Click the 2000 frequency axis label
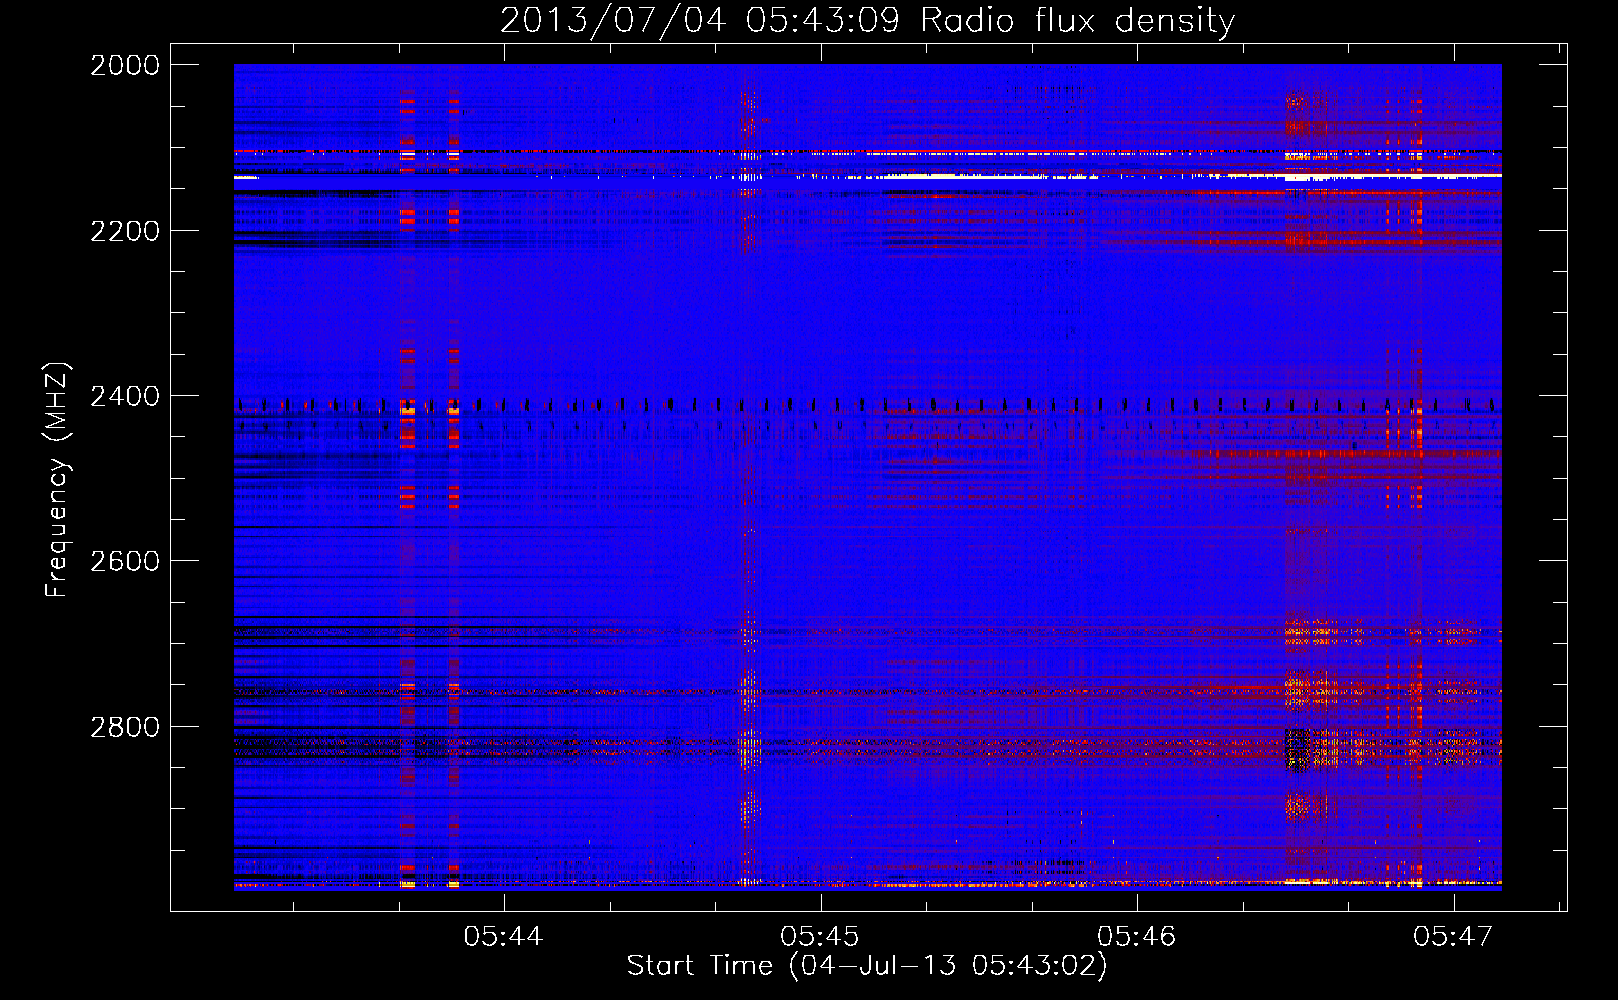The image size is (1618, 1000). click(125, 65)
